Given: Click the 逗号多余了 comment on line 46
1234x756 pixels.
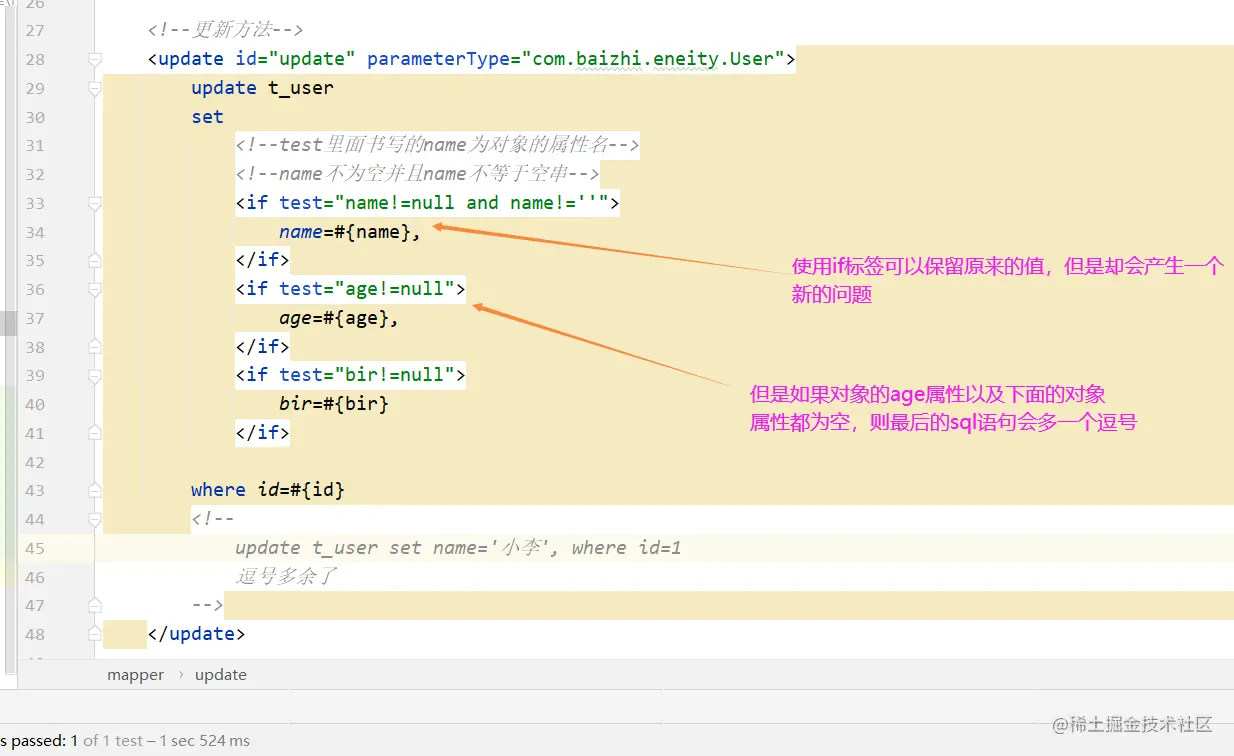Looking at the screenshot, I should point(286,576).
